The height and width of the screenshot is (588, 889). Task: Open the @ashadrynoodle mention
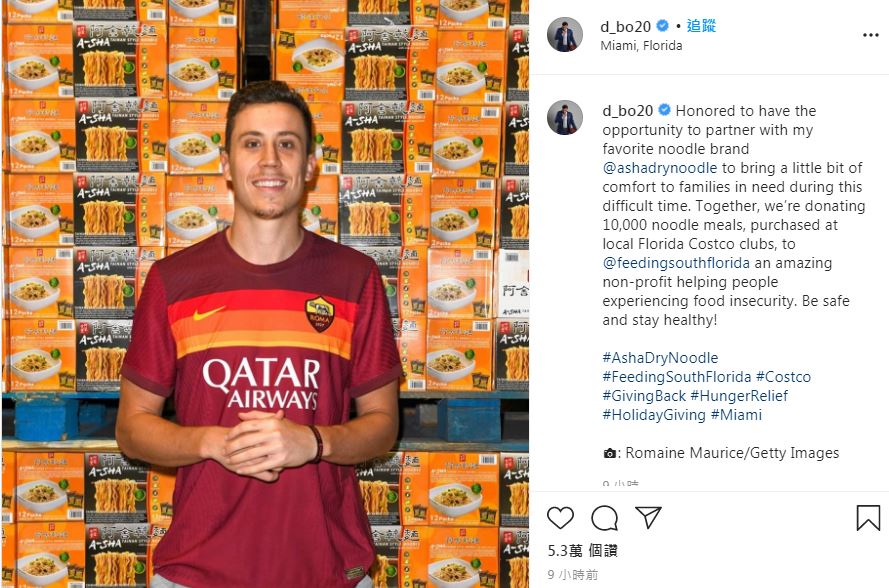(x=660, y=168)
